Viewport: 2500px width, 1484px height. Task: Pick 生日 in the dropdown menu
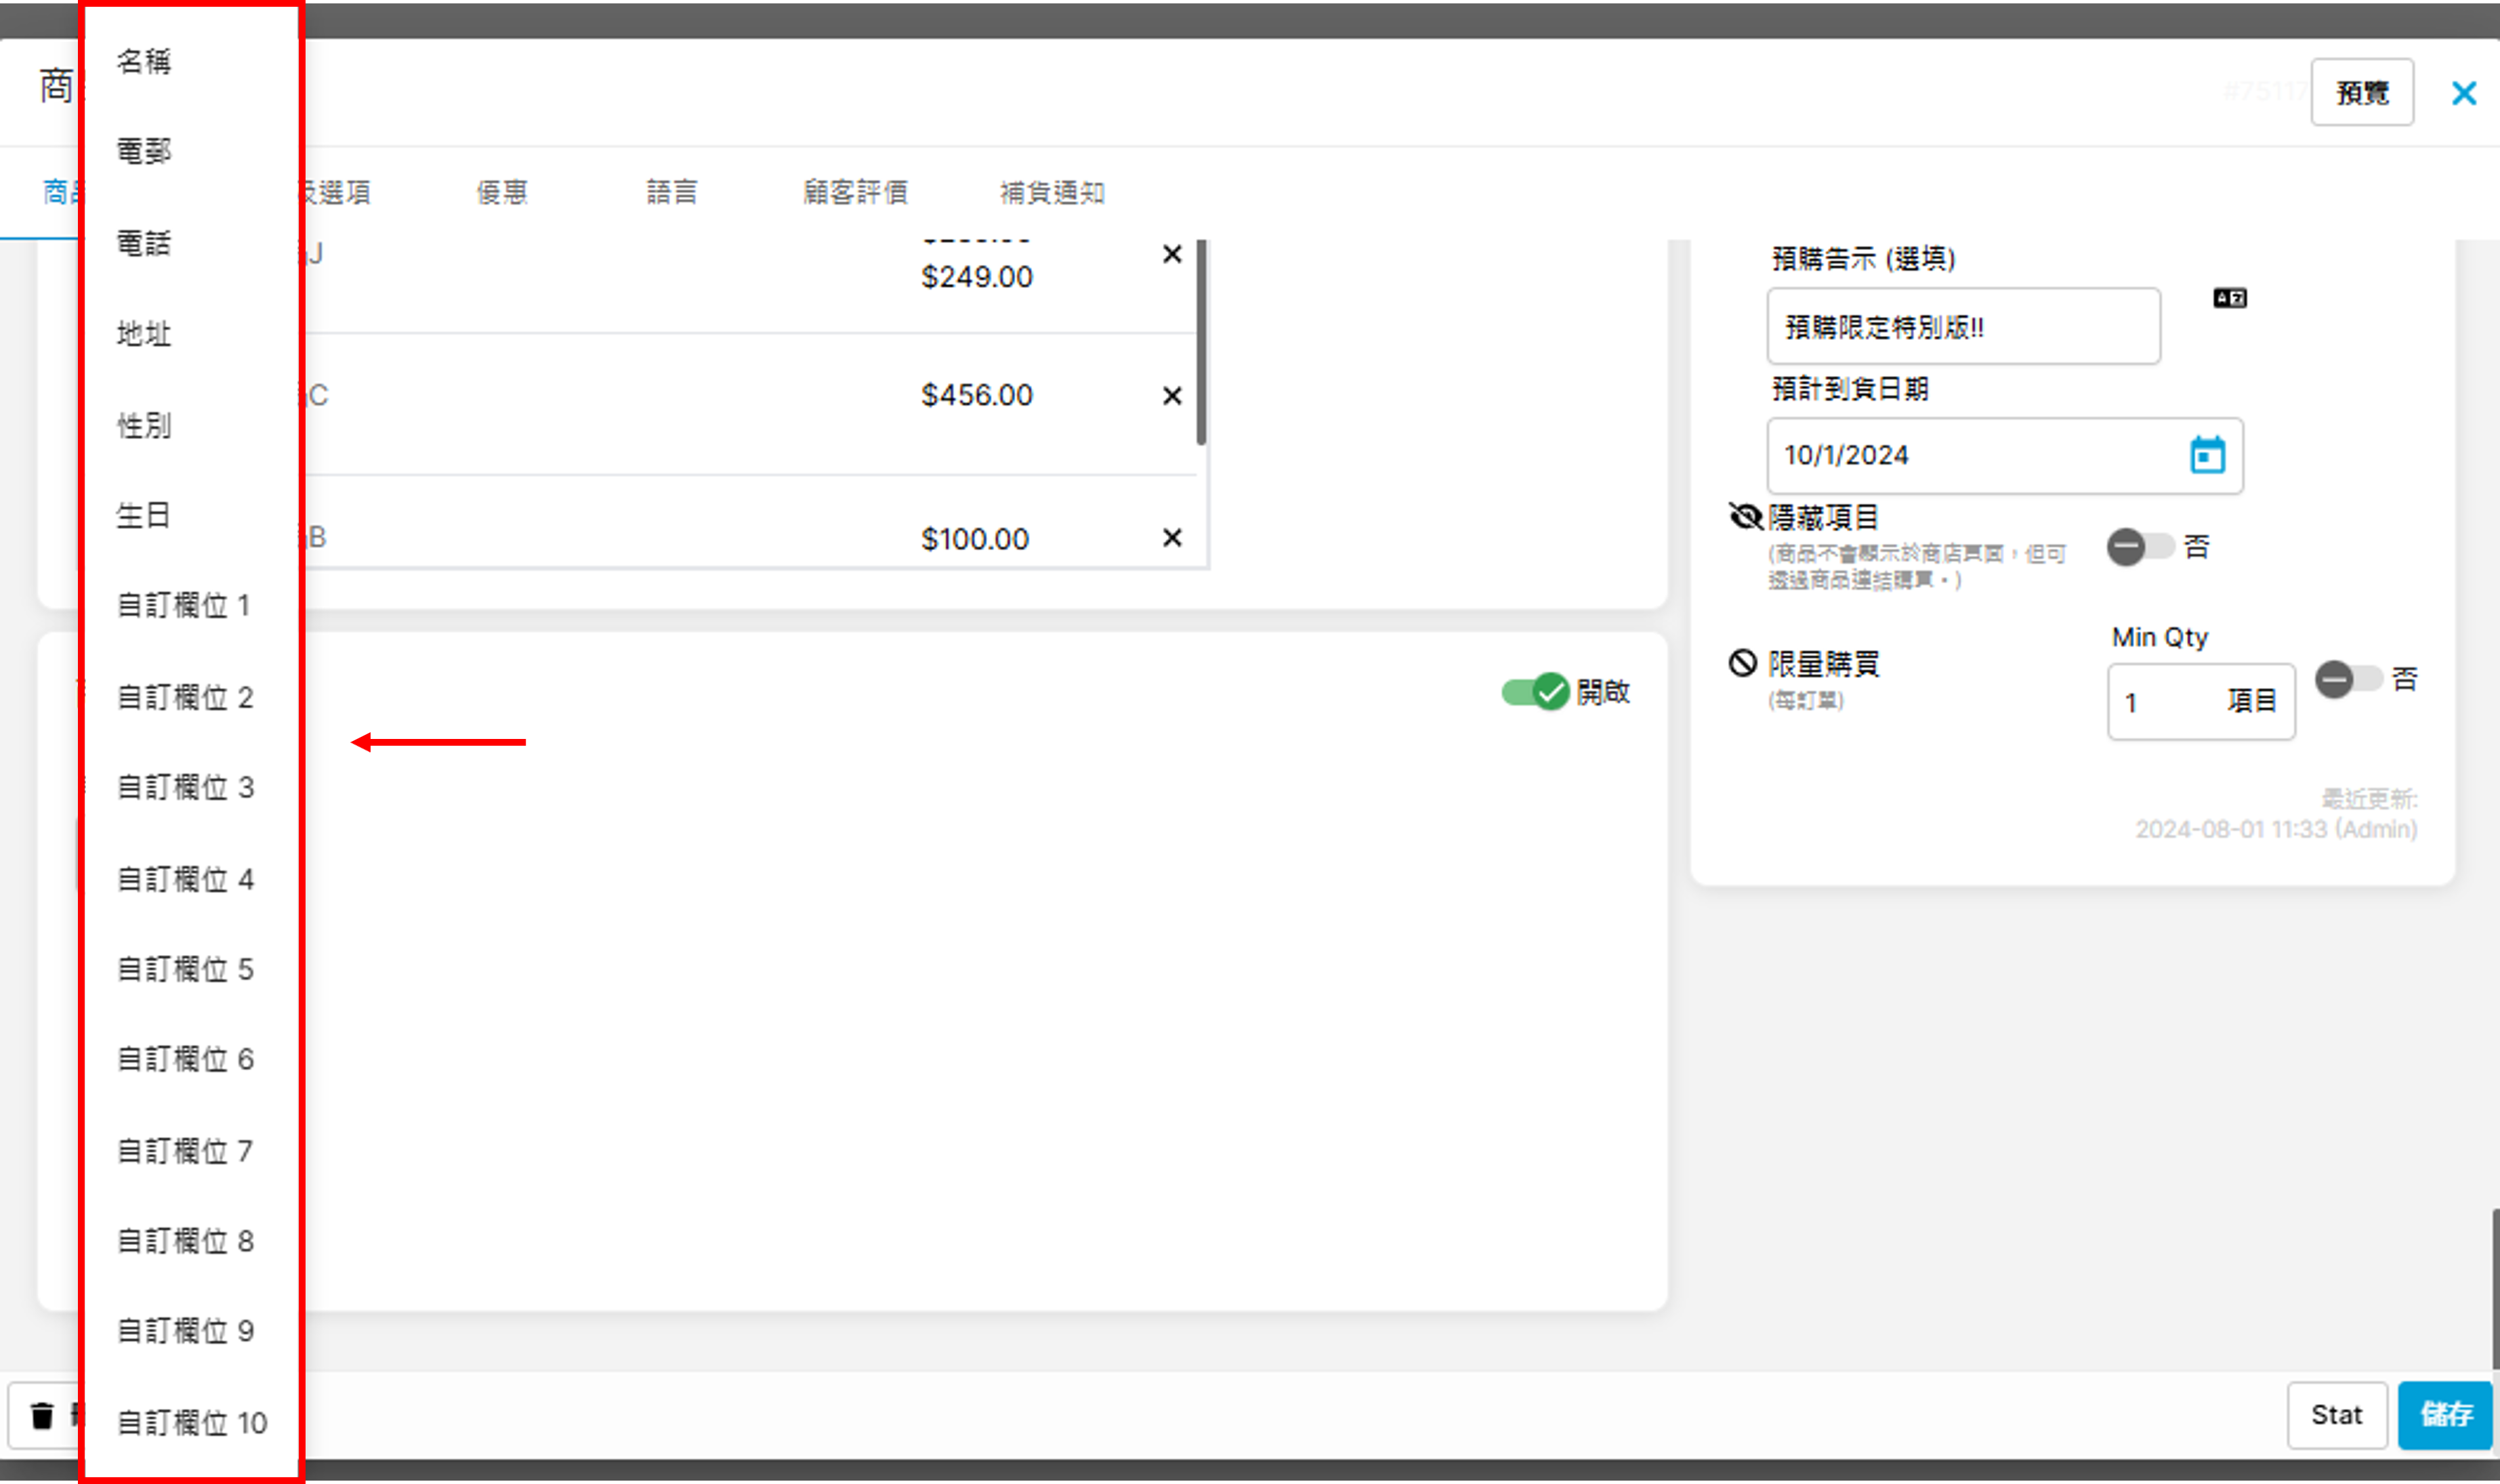point(144,516)
